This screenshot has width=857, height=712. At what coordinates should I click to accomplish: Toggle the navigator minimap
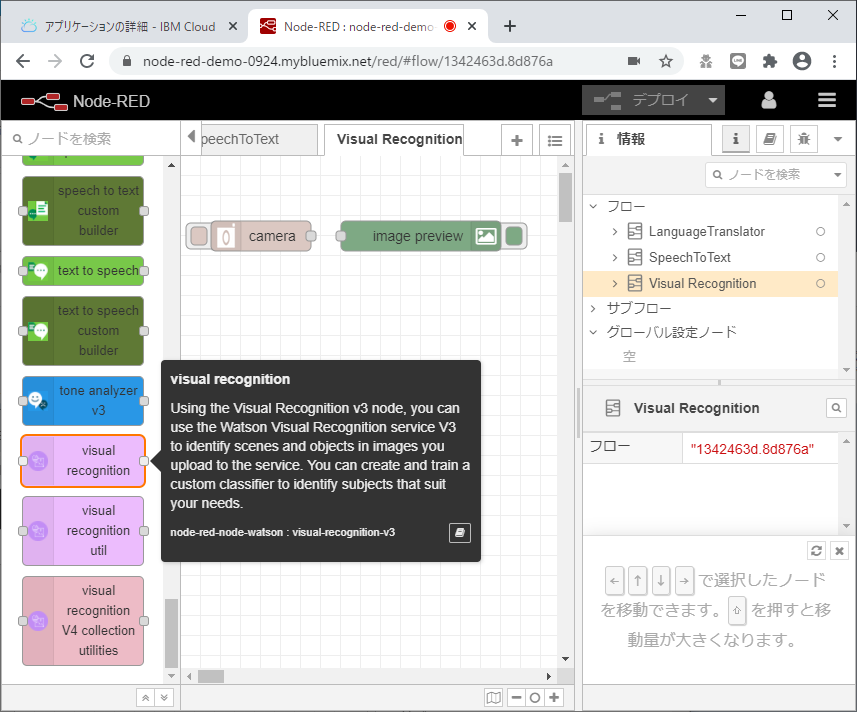[493, 697]
